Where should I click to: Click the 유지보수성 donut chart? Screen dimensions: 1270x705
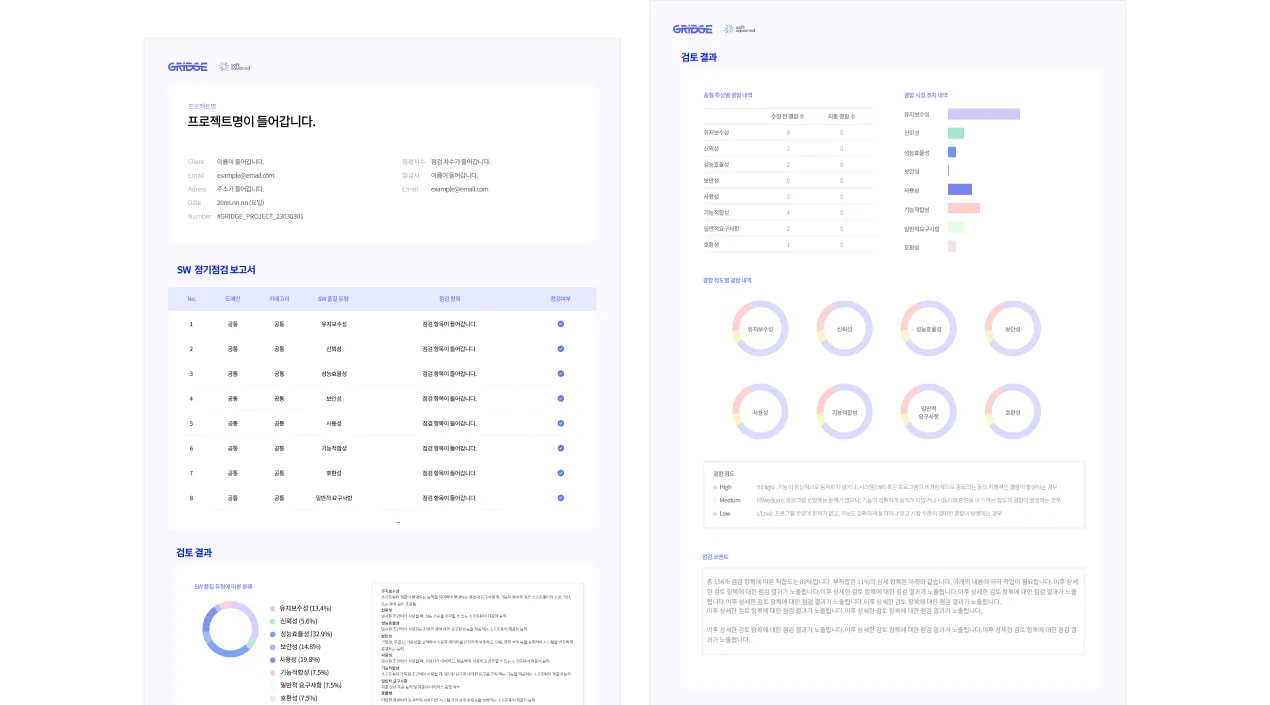761,328
